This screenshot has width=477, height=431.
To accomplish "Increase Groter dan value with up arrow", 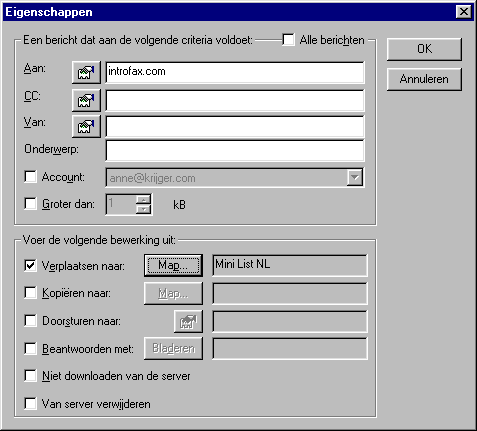I will (x=144, y=200).
